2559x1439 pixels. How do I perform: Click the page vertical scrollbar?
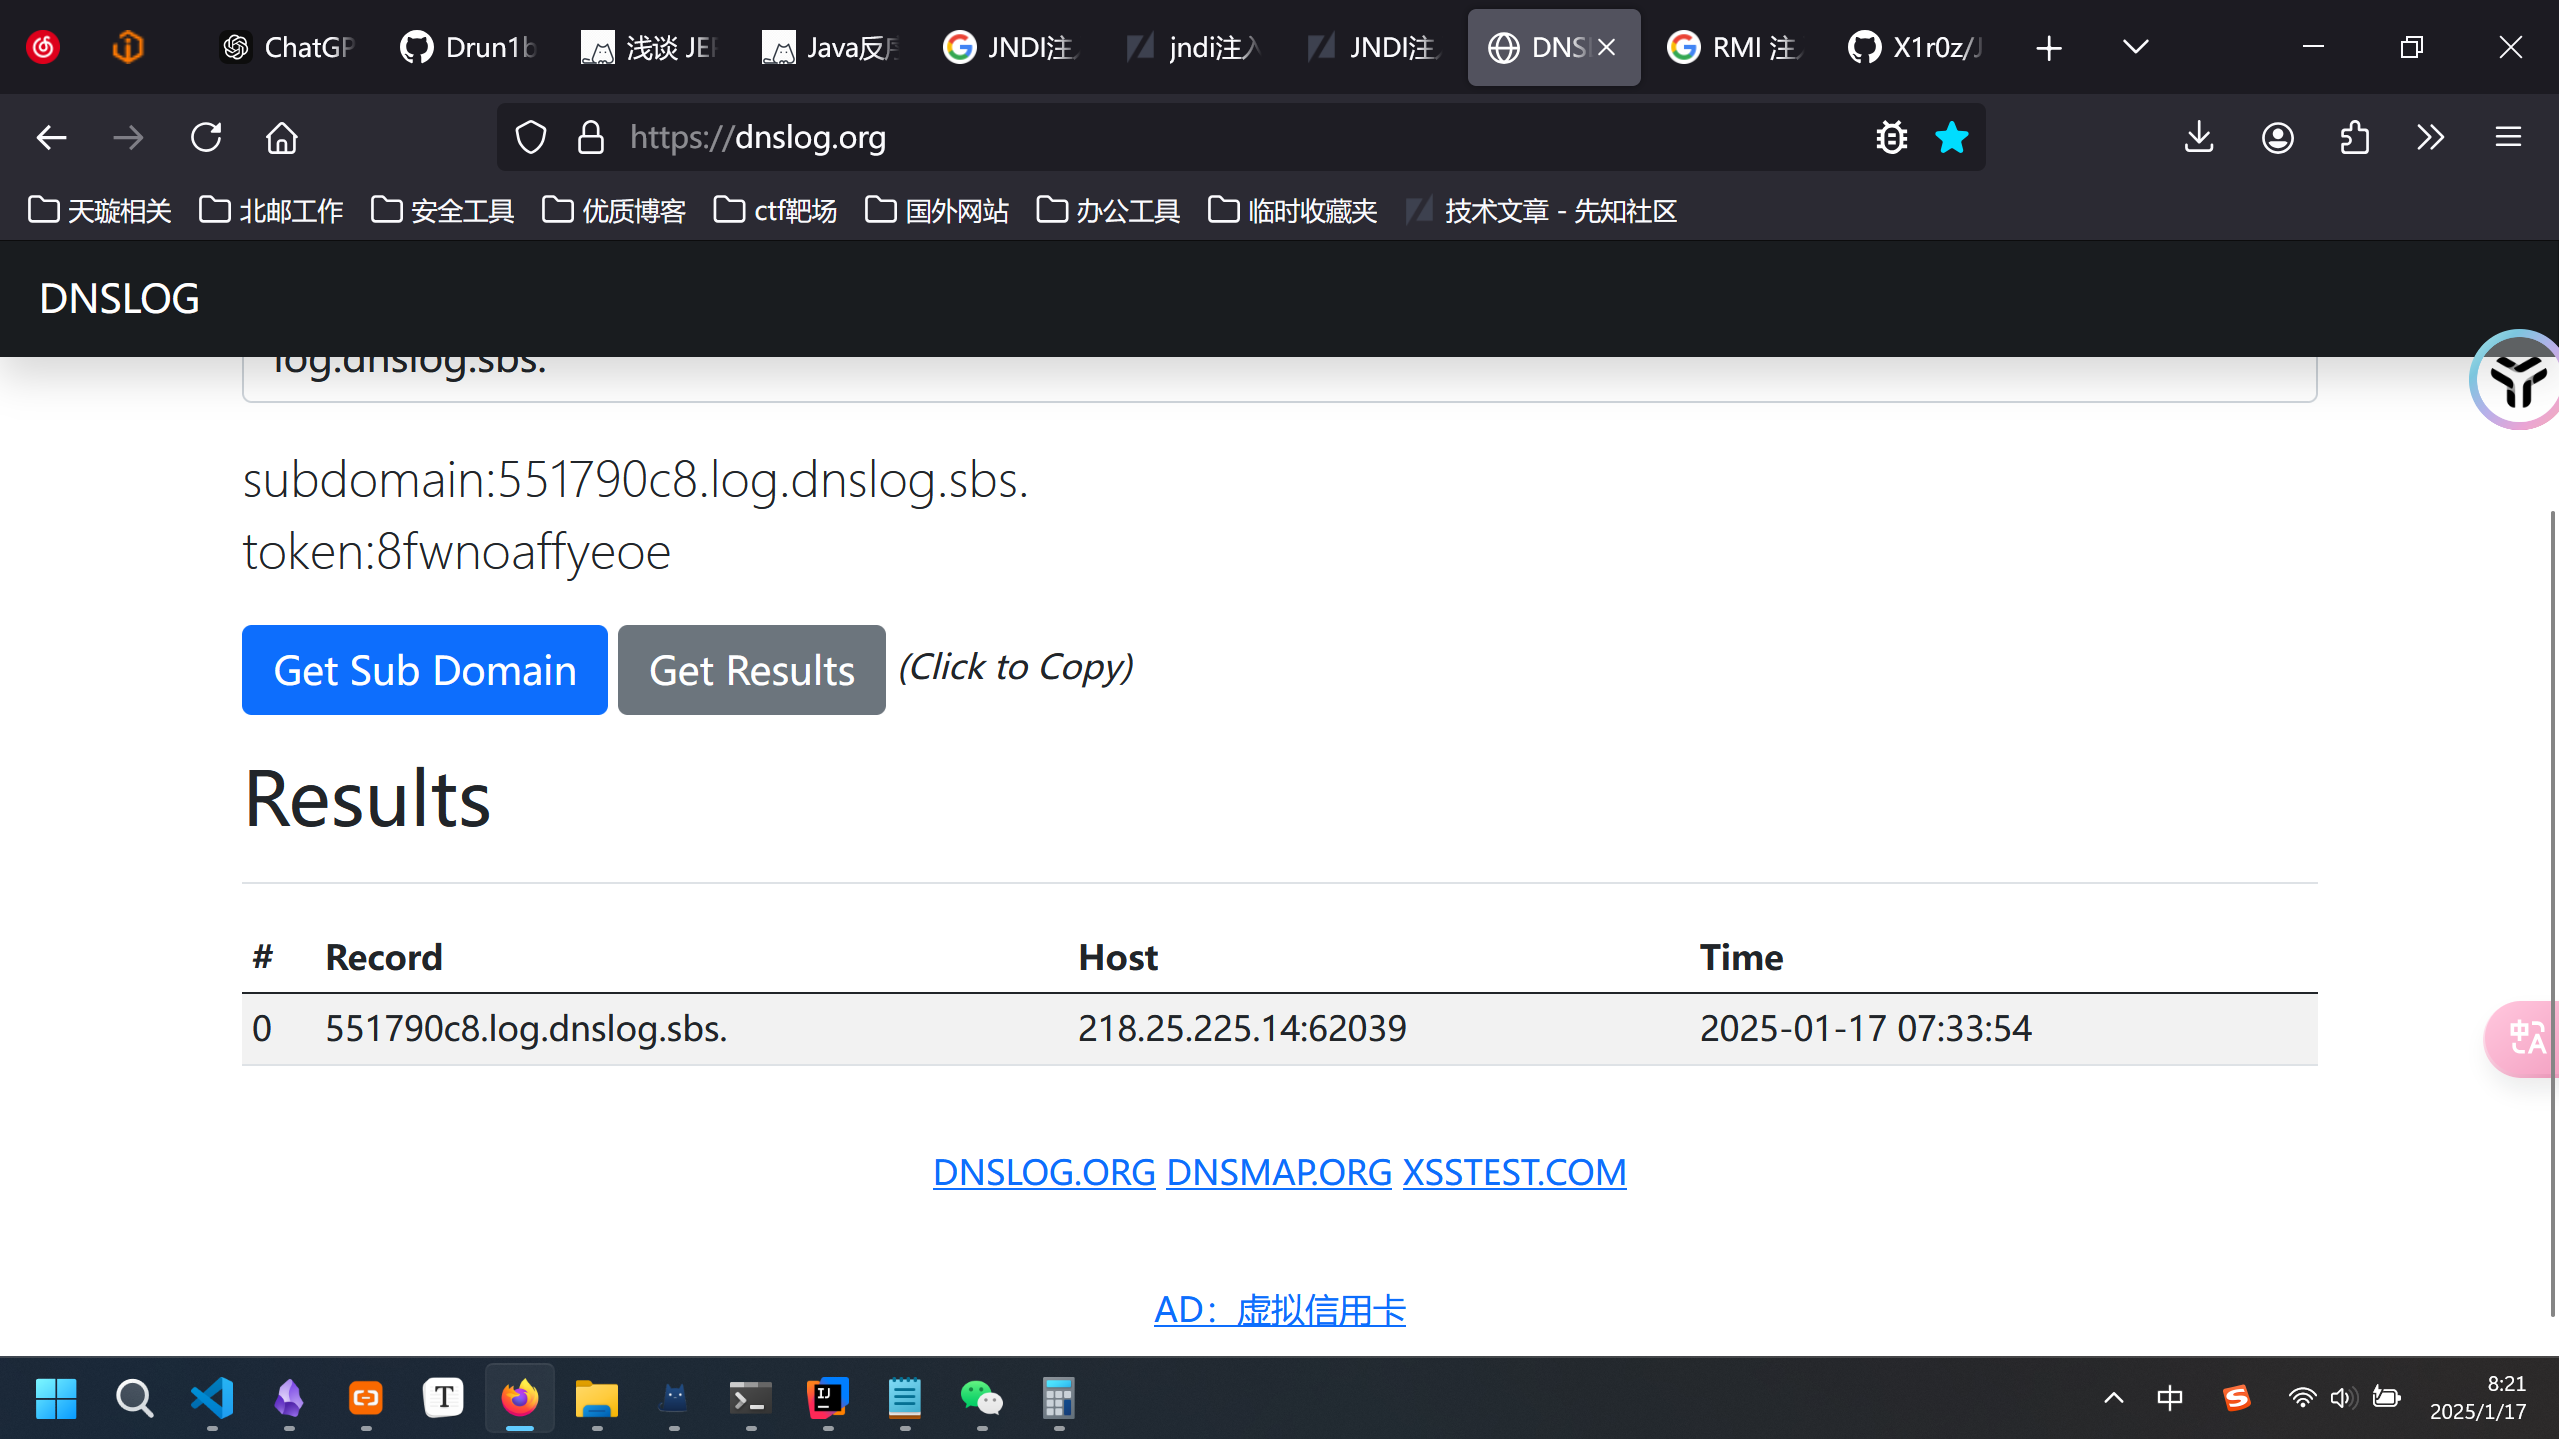[x=2551, y=912]
